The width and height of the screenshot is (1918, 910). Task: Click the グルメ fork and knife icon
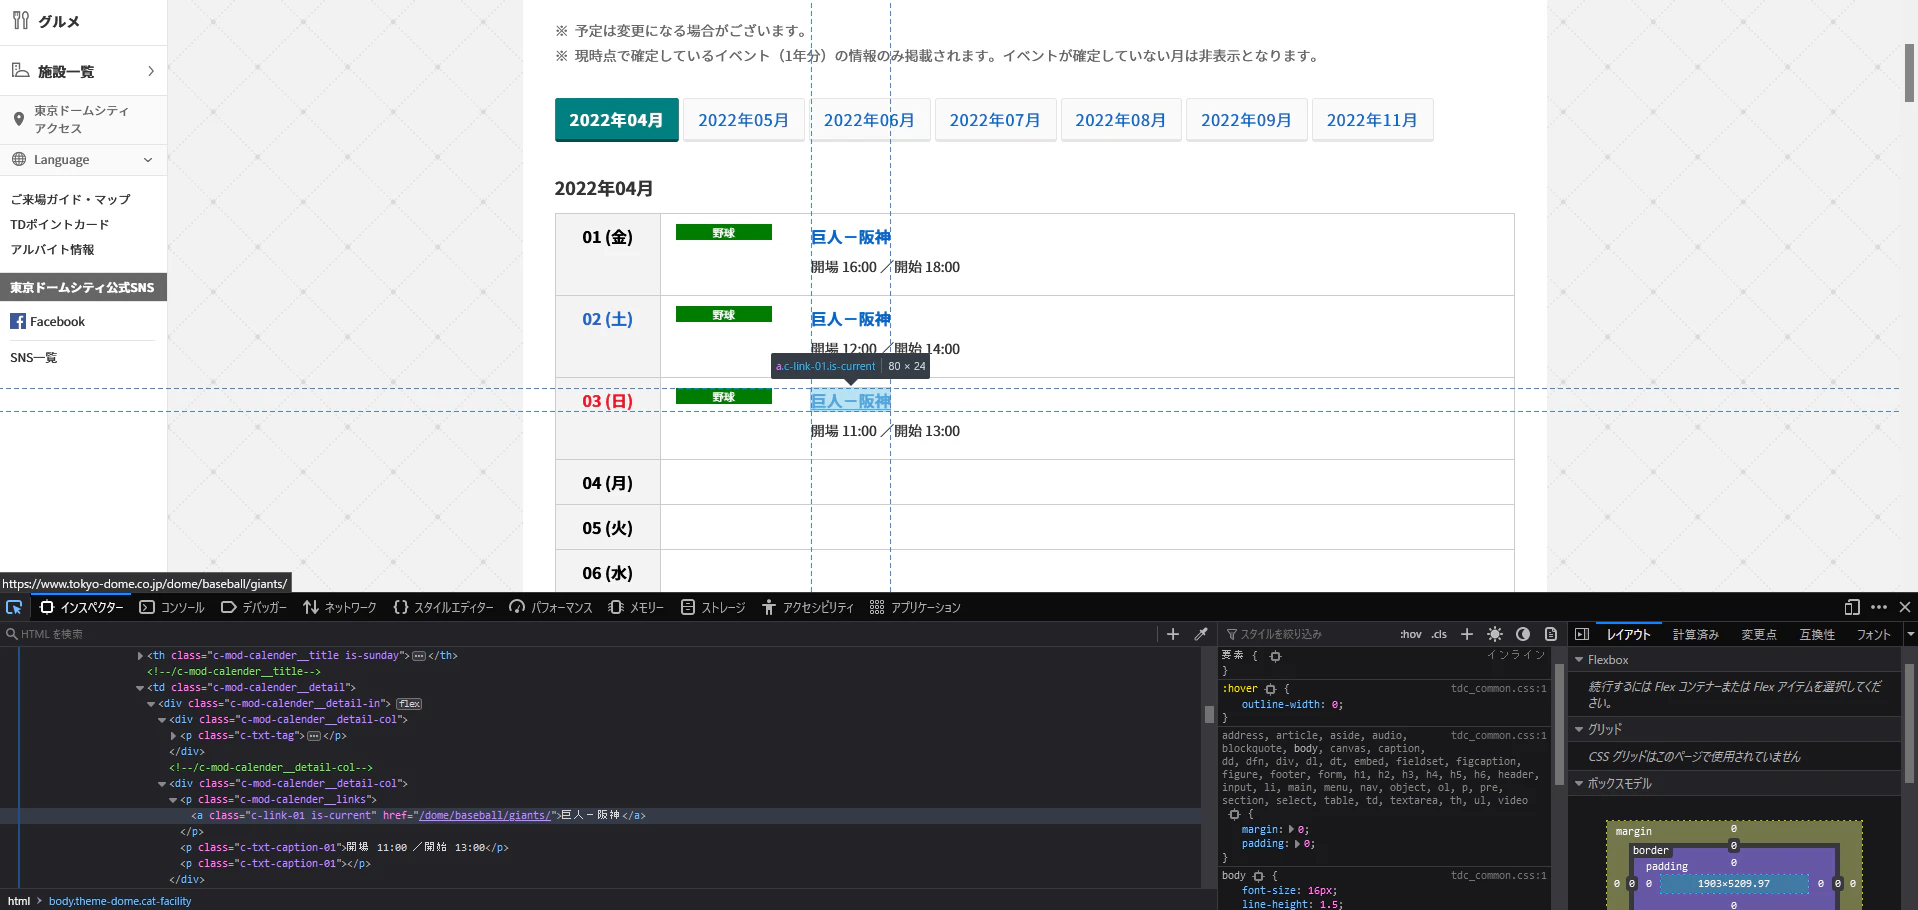click(20, 20)
